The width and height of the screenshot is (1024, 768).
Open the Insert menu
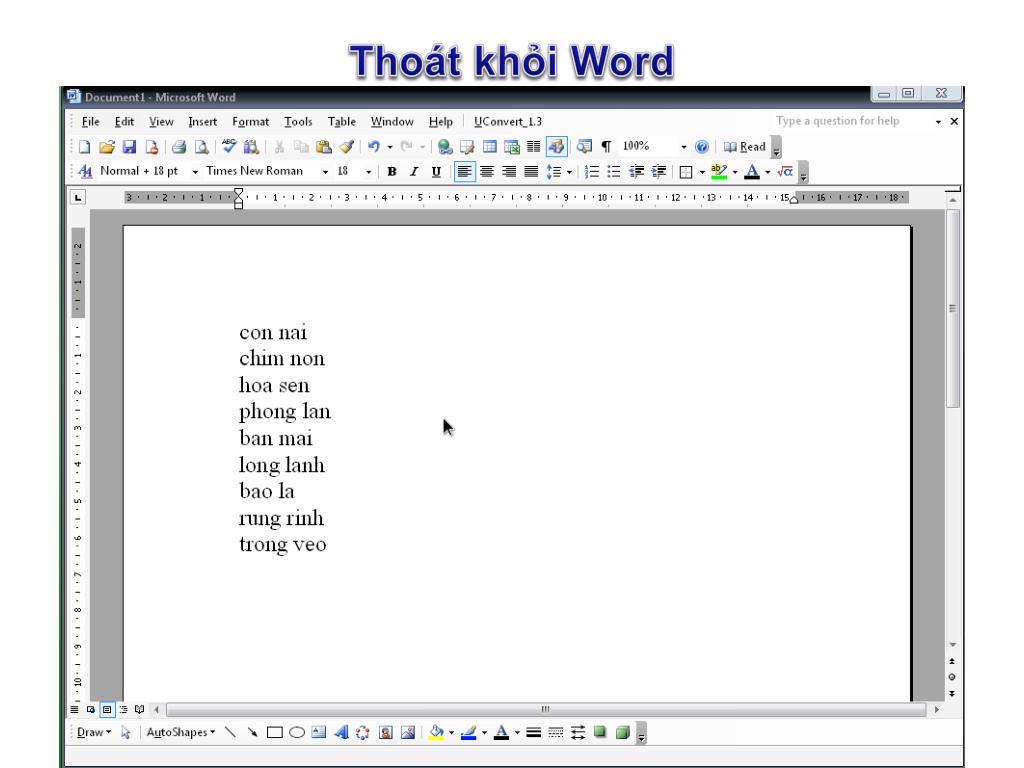pyautogui.click(x=202, y=121)
